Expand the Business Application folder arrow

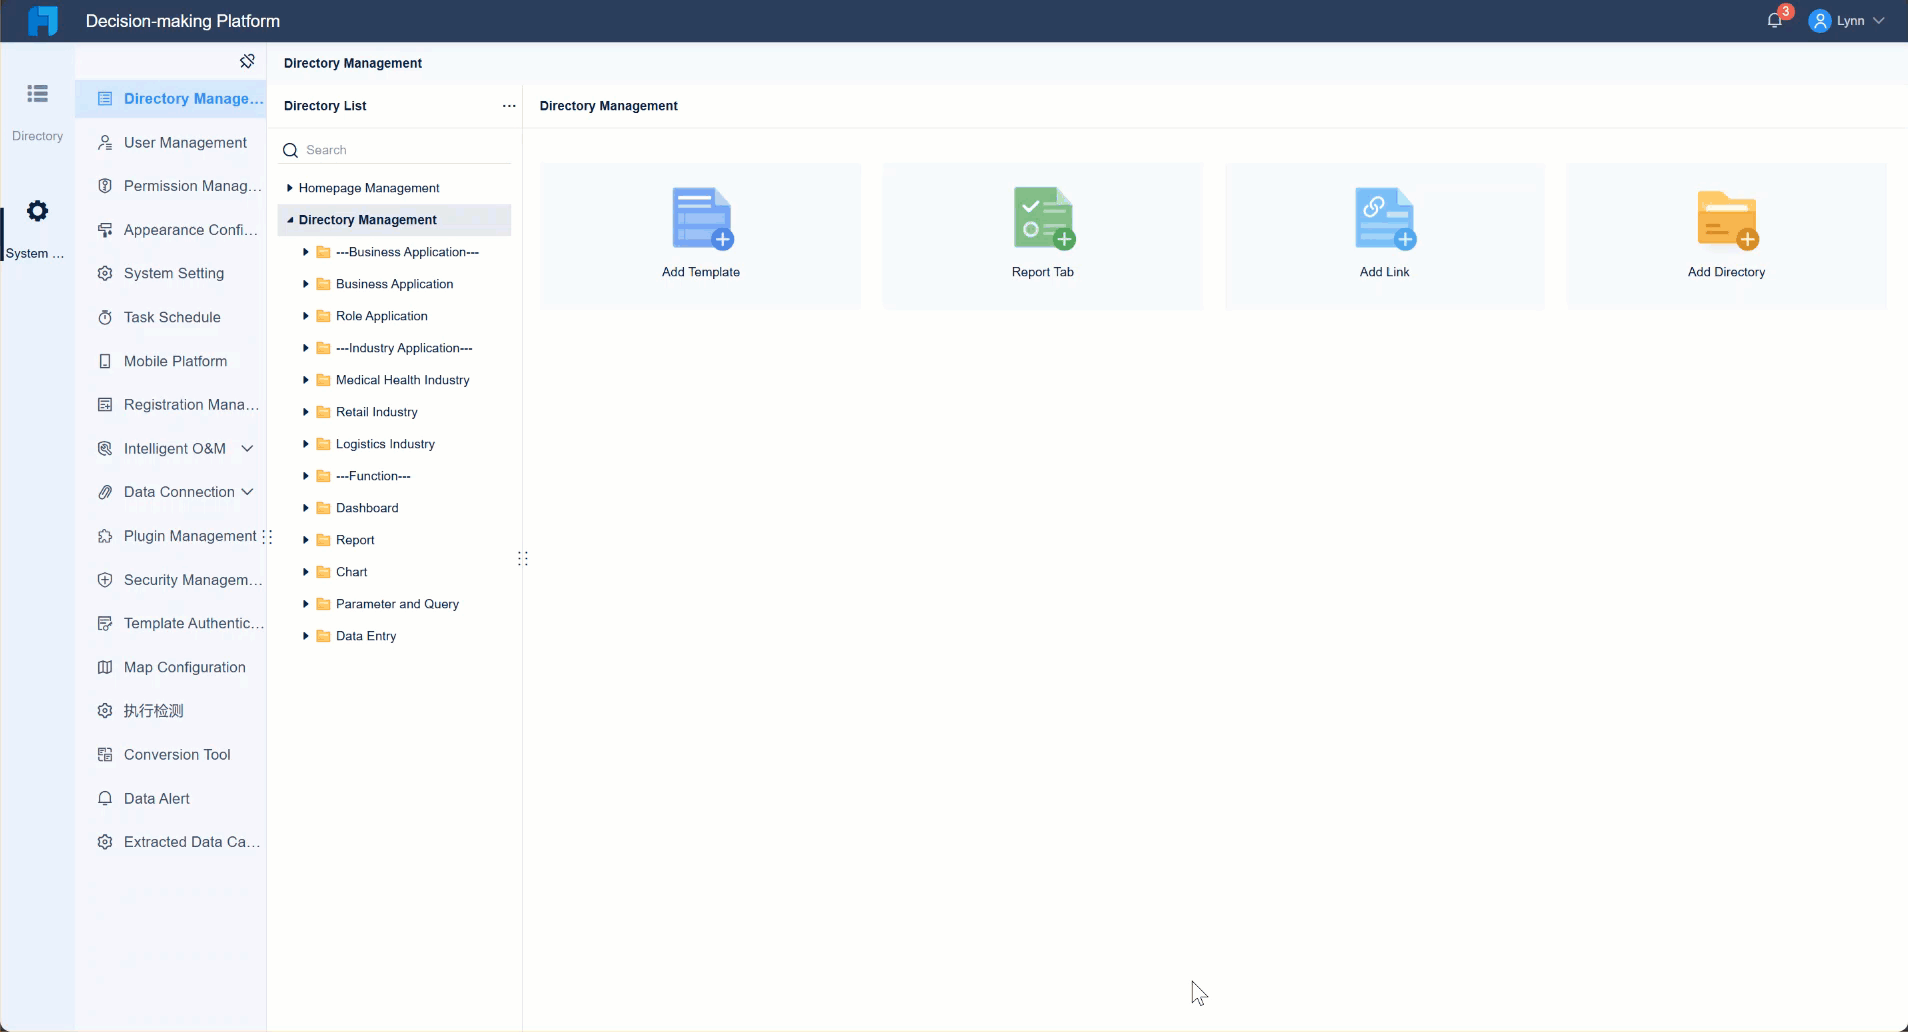click(306, 284)
